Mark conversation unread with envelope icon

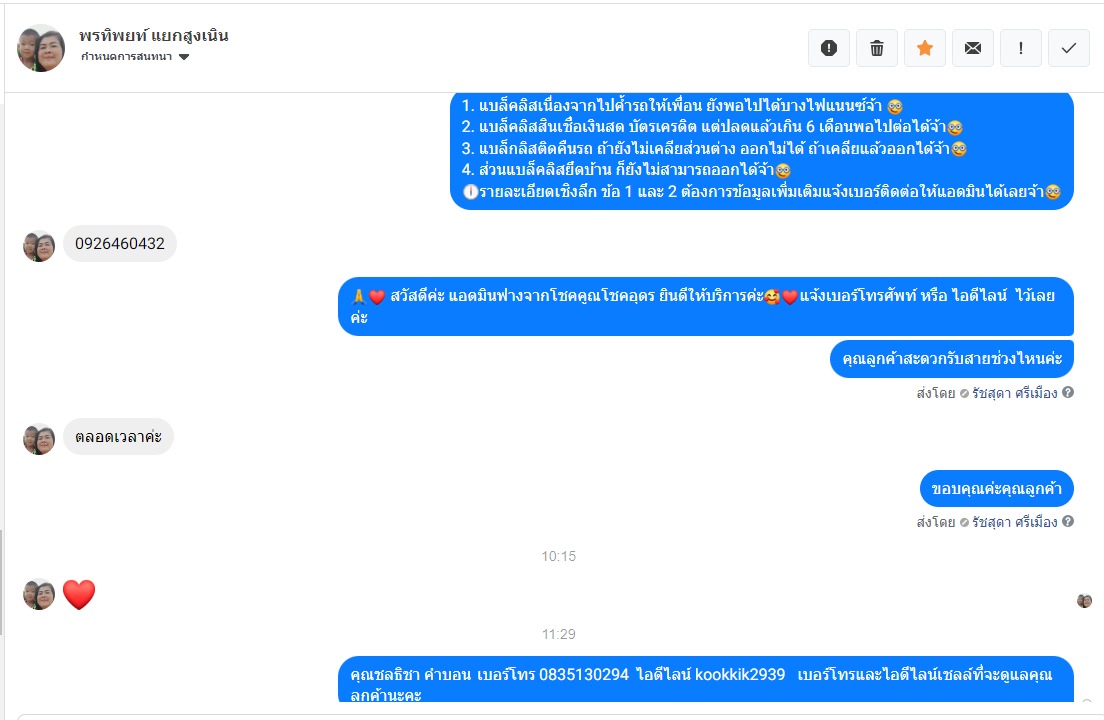pyautogui.click(x=972, y=48)
